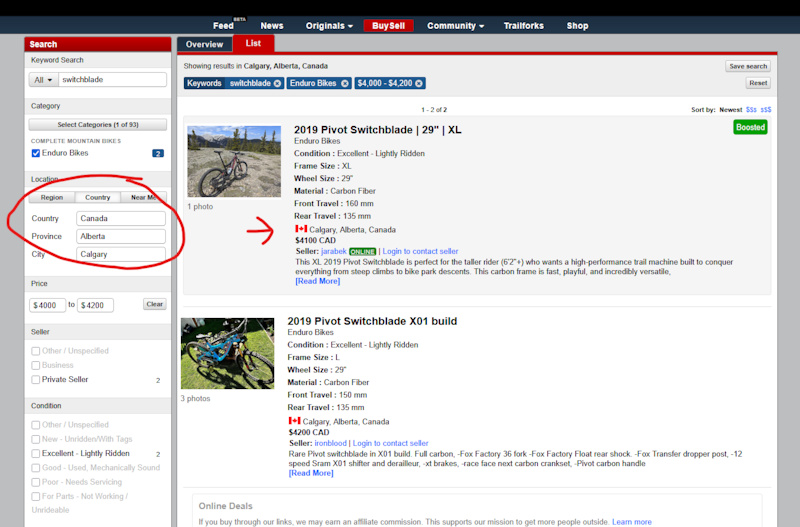
Task: Click Read More on the XL Switchblade listing
Action: [x=317, y=281]
